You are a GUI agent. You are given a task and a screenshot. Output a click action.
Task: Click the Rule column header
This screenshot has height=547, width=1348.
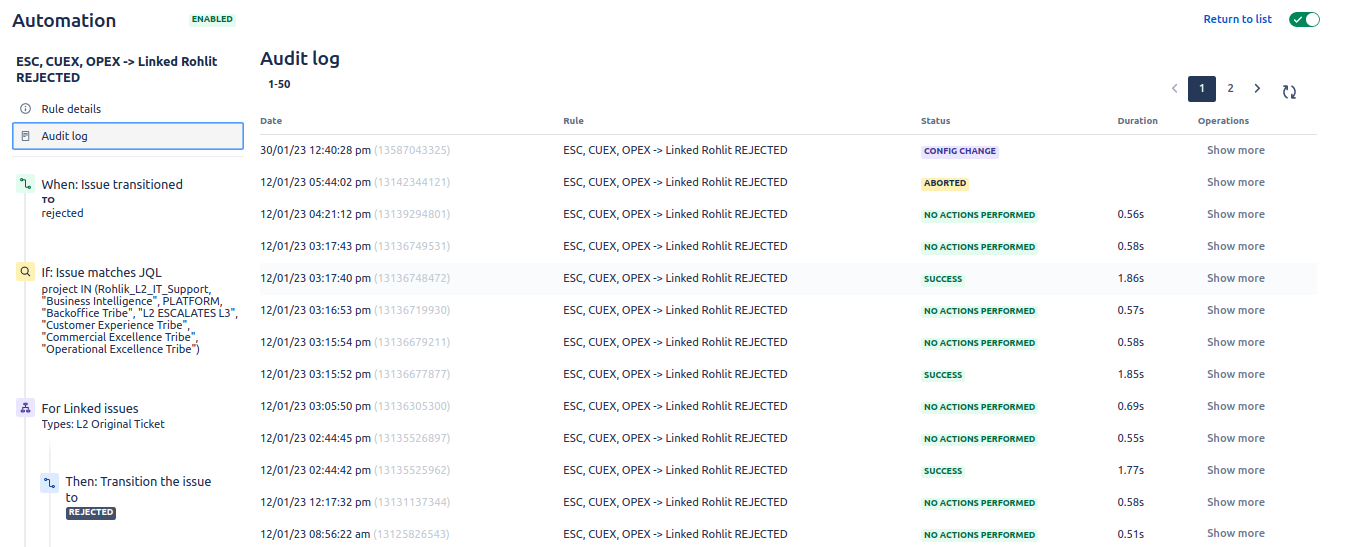[573, 121]
